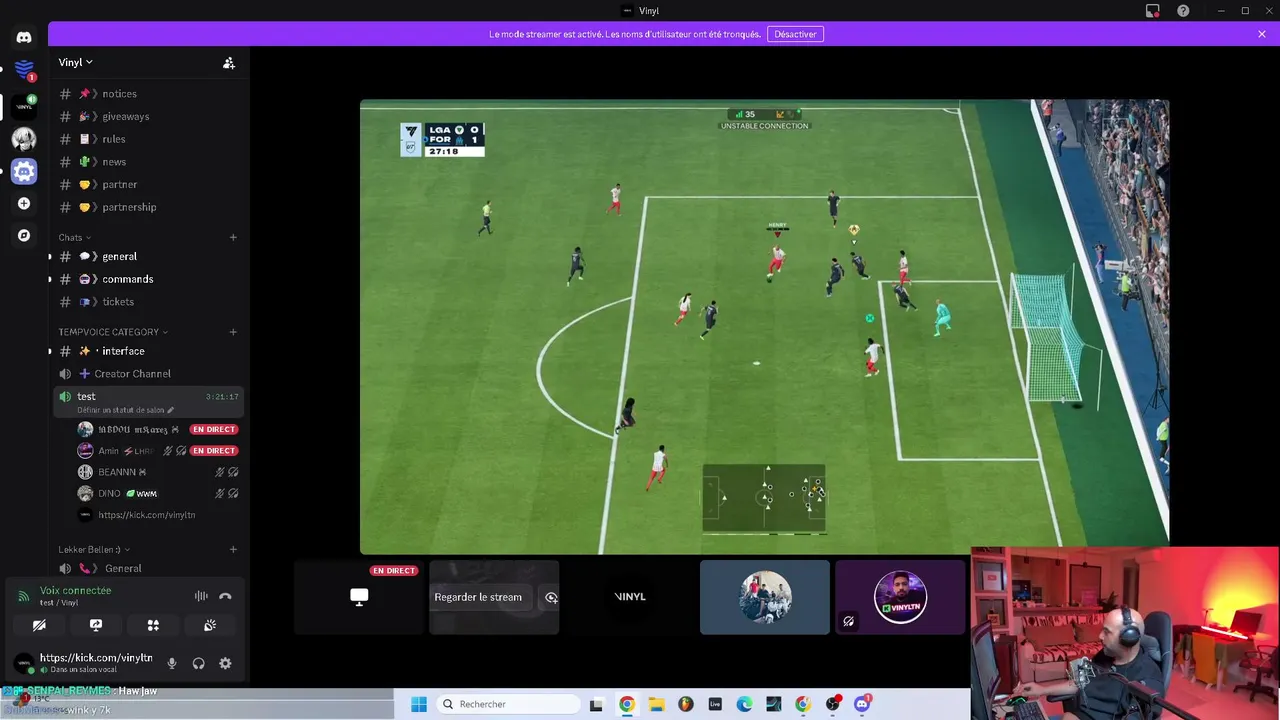The width and height of the screenshot is (1280, 720).
Task: Open the general text channel under Chats
Action: click(x=148, y=257)
